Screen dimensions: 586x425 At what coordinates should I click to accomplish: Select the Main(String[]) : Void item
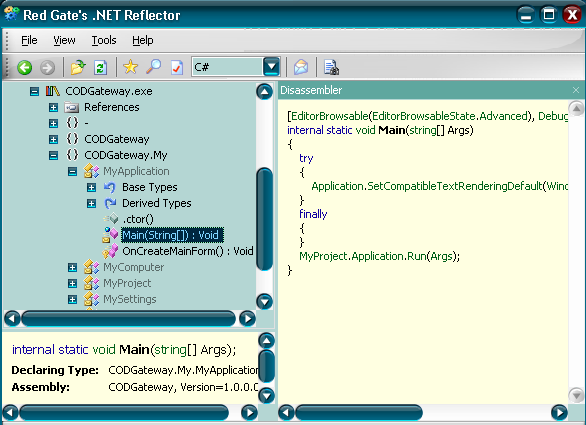[172, 235]
